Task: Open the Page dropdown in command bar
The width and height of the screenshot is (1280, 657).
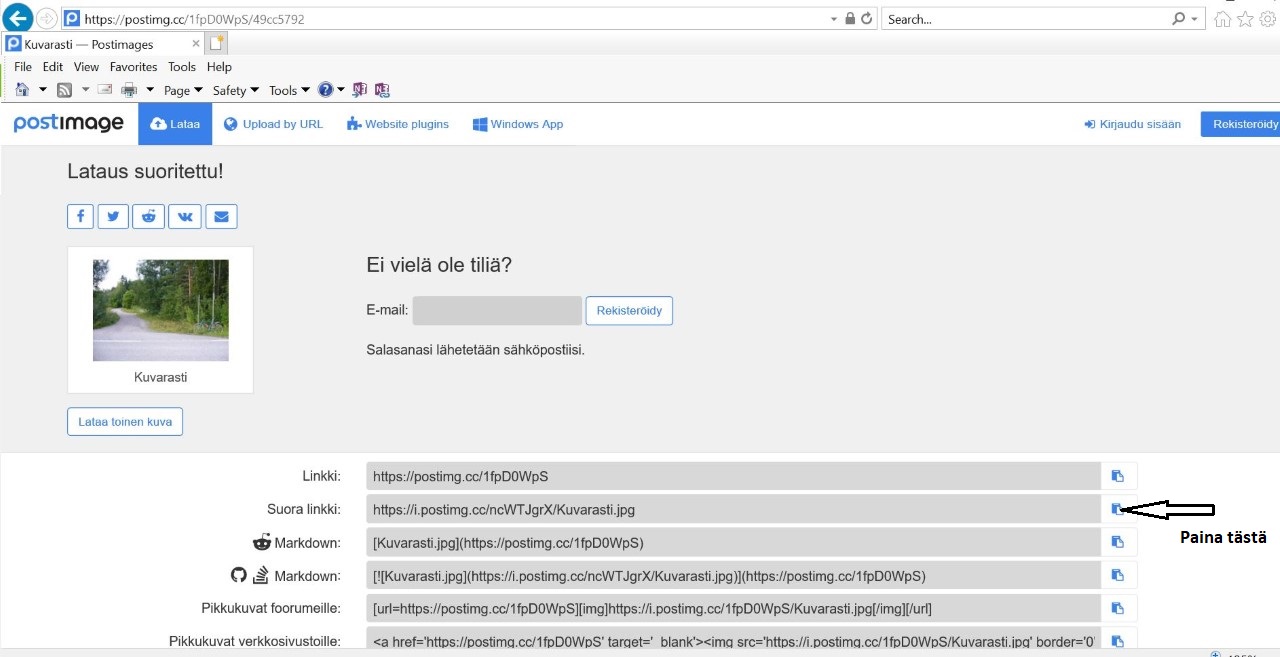Action: pos(183,90)
